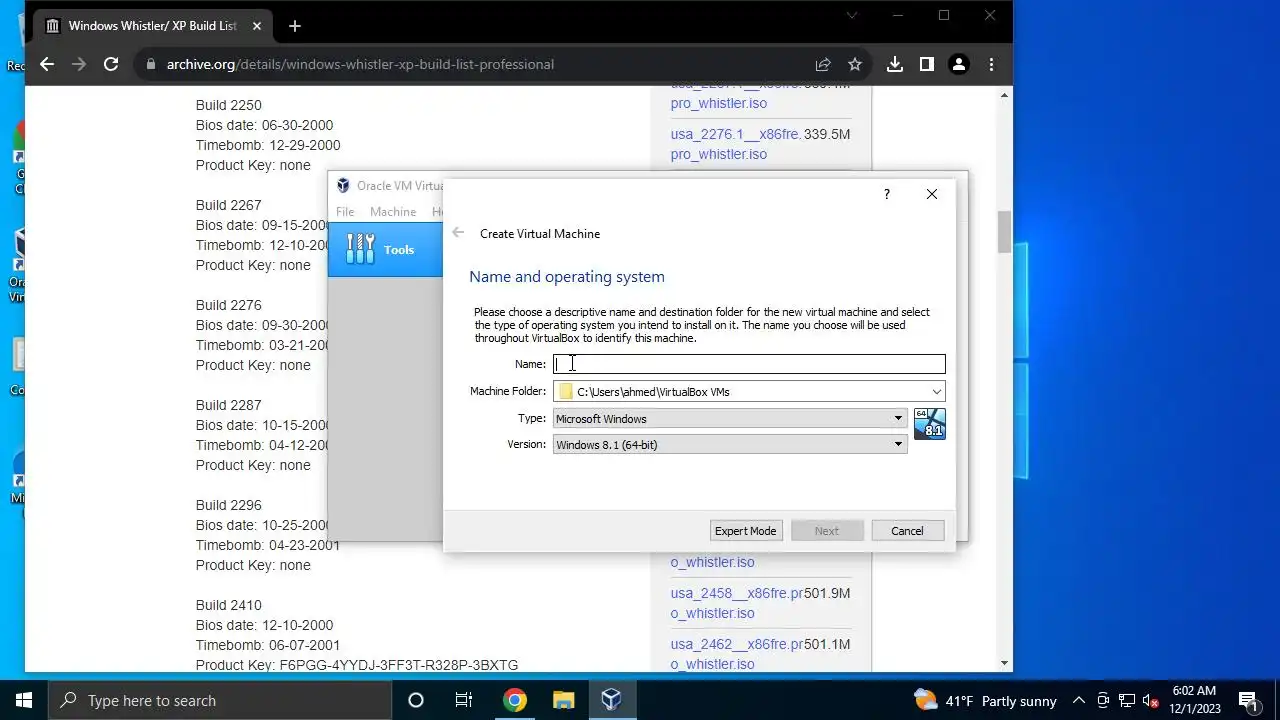Click the "Build 2250" text
1280x720 pixels.
[x=229, y=105]
